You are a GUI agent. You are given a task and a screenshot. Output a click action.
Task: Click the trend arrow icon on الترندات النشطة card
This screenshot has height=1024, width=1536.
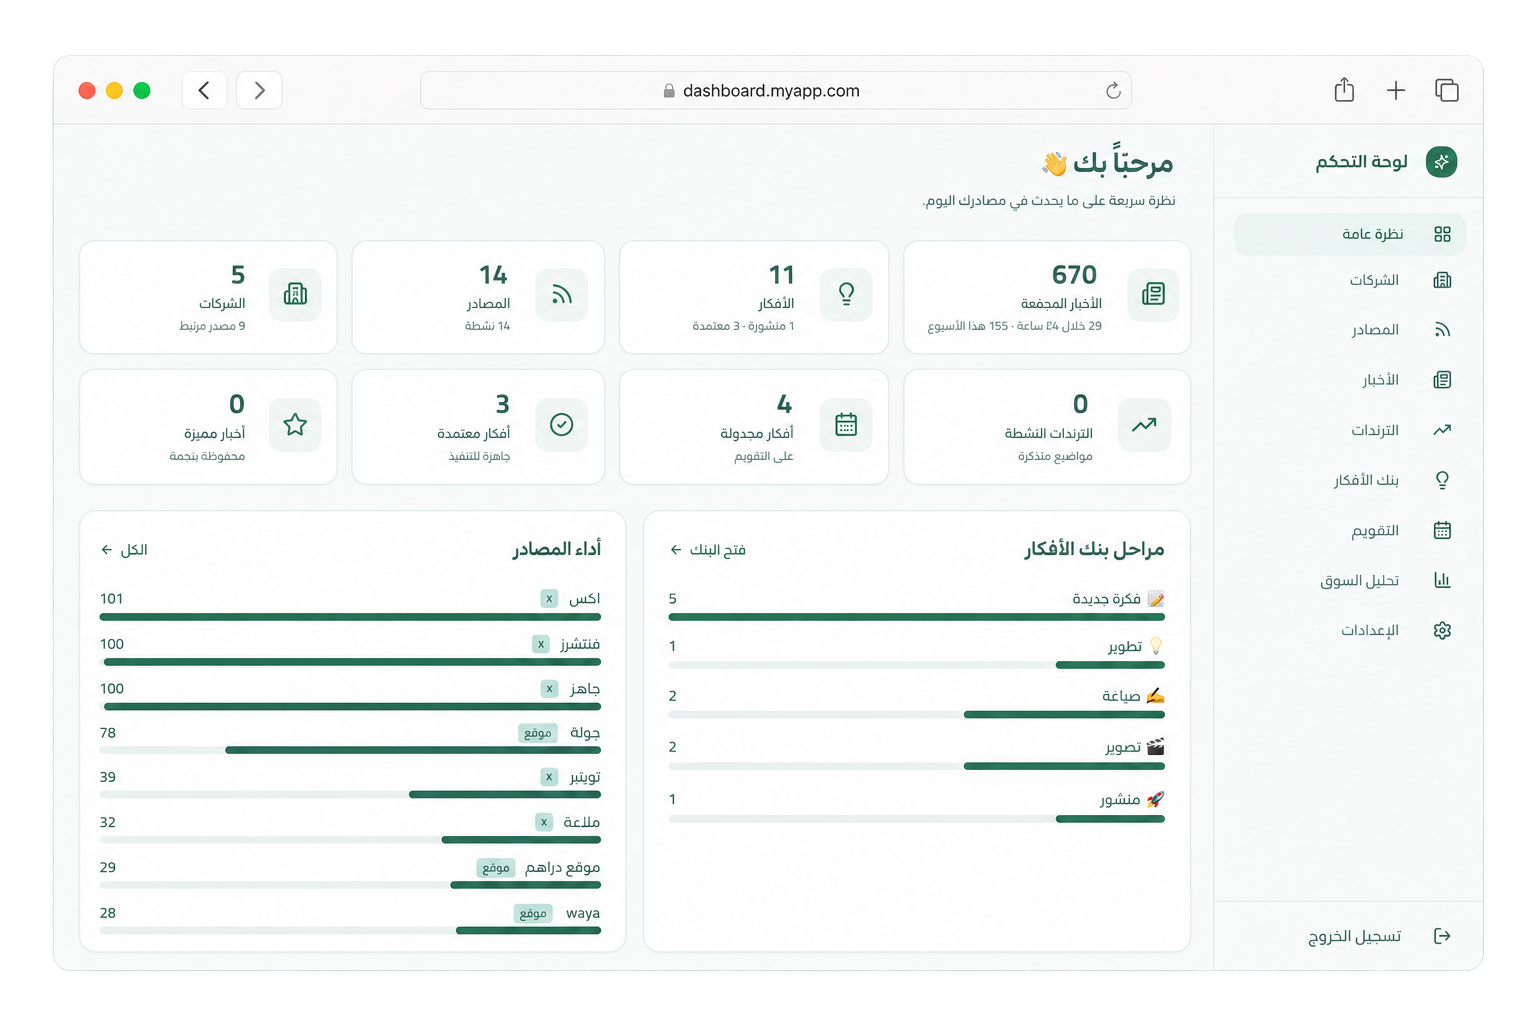click(1144, 425)
